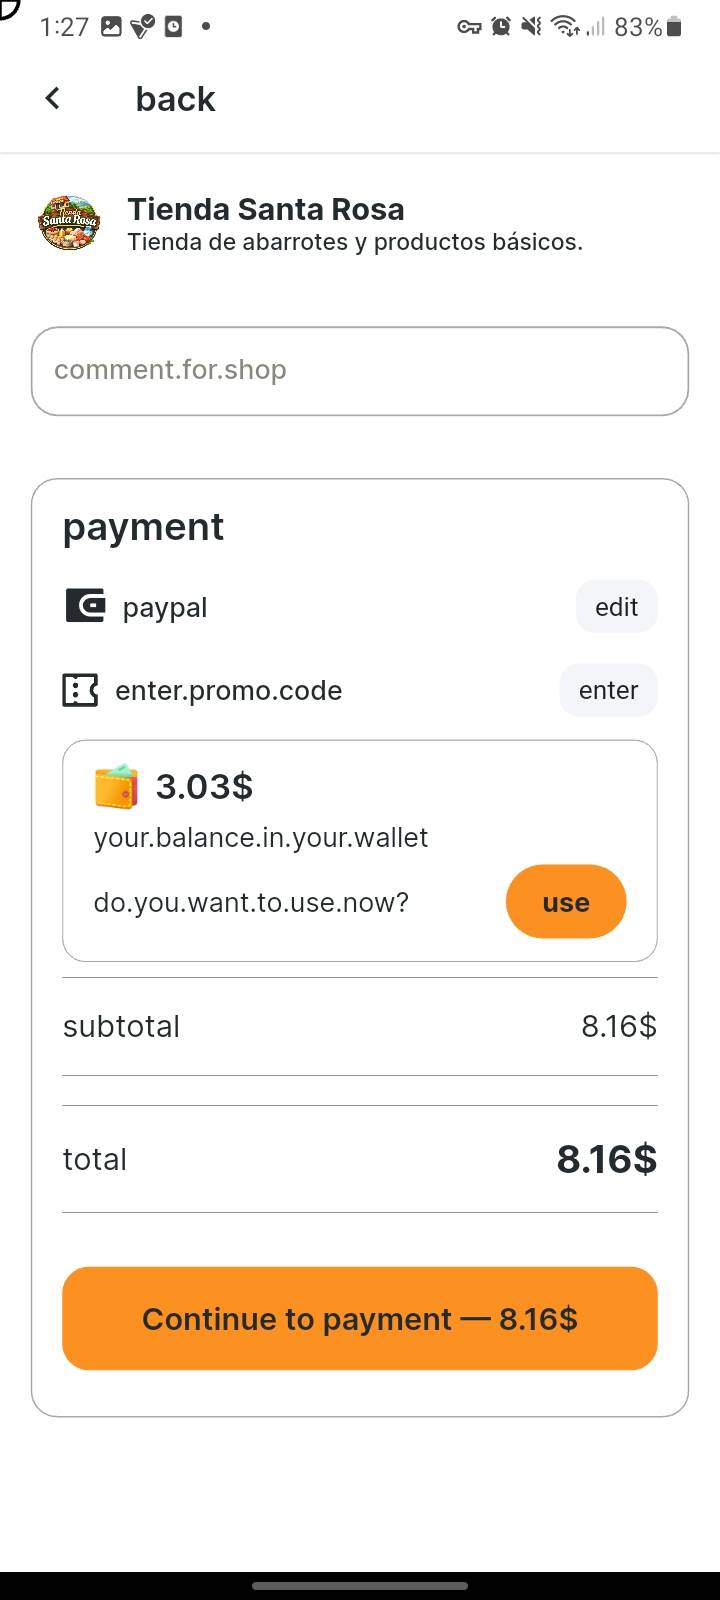Tap use to apply wallet balance
The width and height of the screenshot is (720, 1600).
pyautogui.click(x=565, y=902)
